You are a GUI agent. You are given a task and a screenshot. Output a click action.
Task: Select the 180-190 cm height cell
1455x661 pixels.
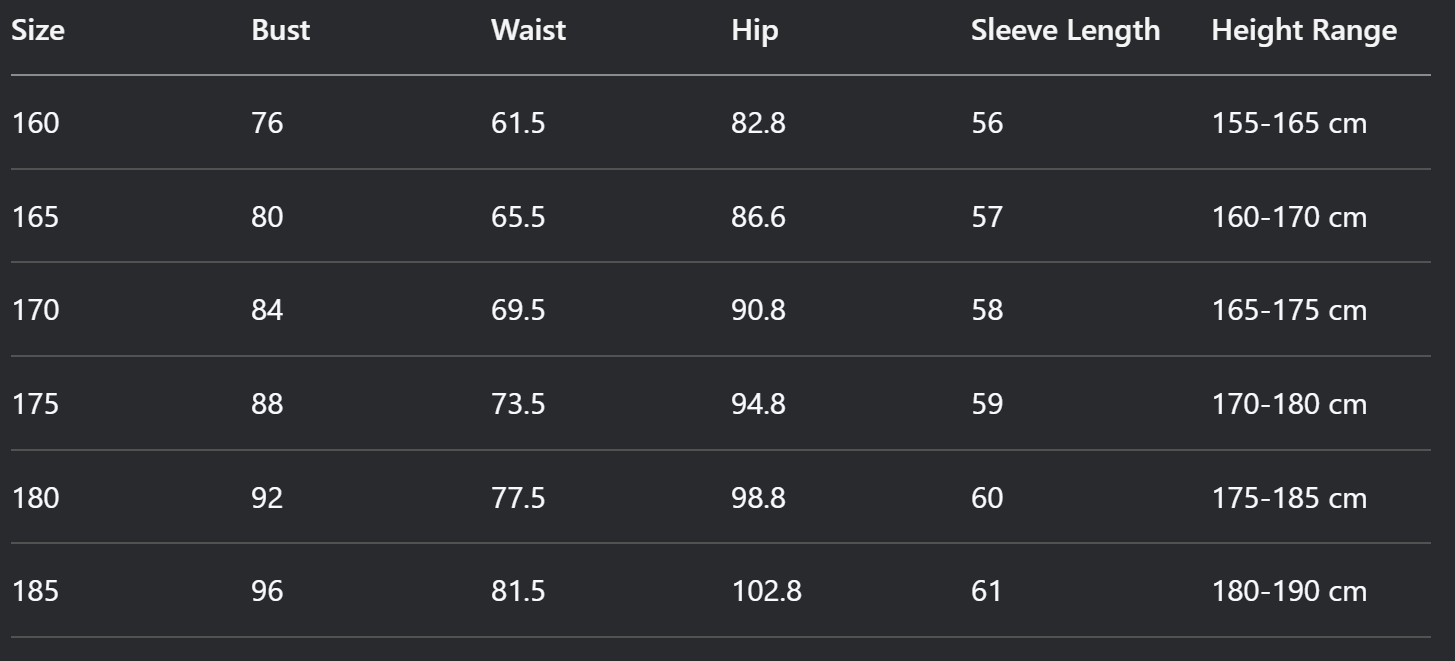(x=1289, y=591)
